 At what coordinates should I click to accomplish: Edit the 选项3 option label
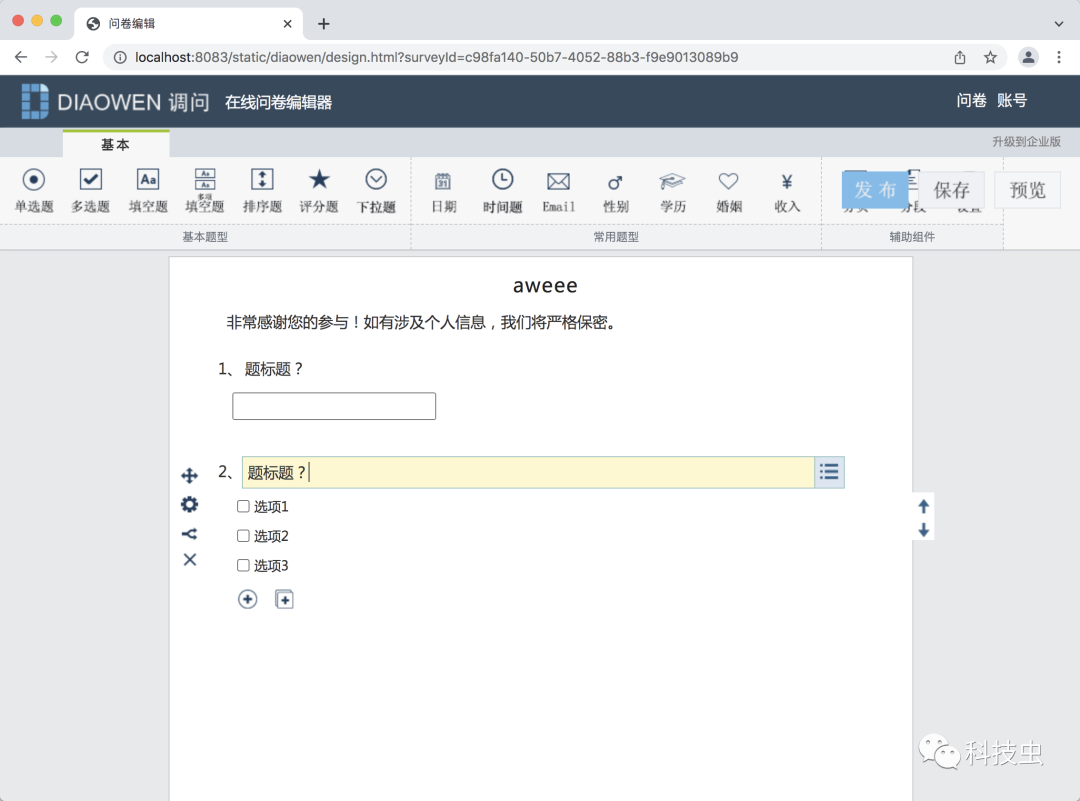click(271, 566)
